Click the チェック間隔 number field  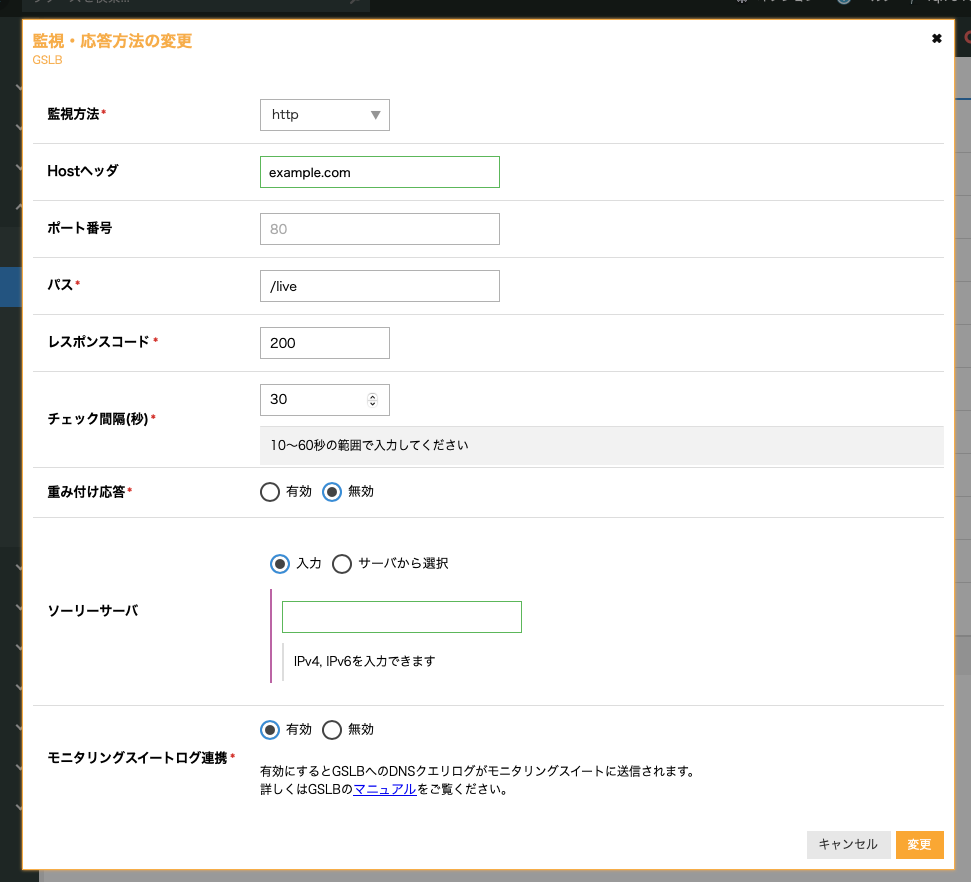[310, 399]
